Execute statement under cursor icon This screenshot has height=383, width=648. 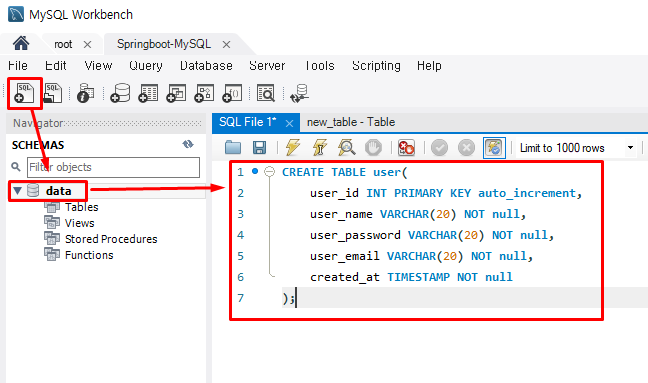[320, 147]
